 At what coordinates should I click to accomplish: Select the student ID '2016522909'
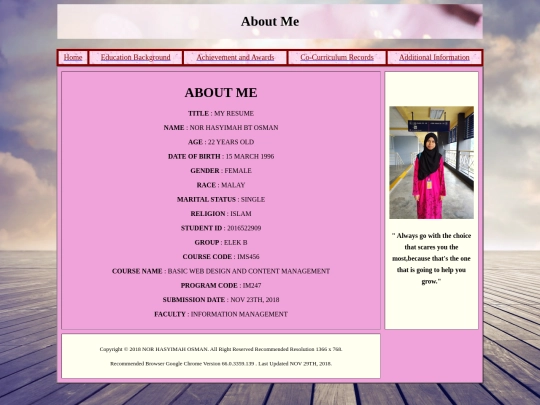(244, 228)
